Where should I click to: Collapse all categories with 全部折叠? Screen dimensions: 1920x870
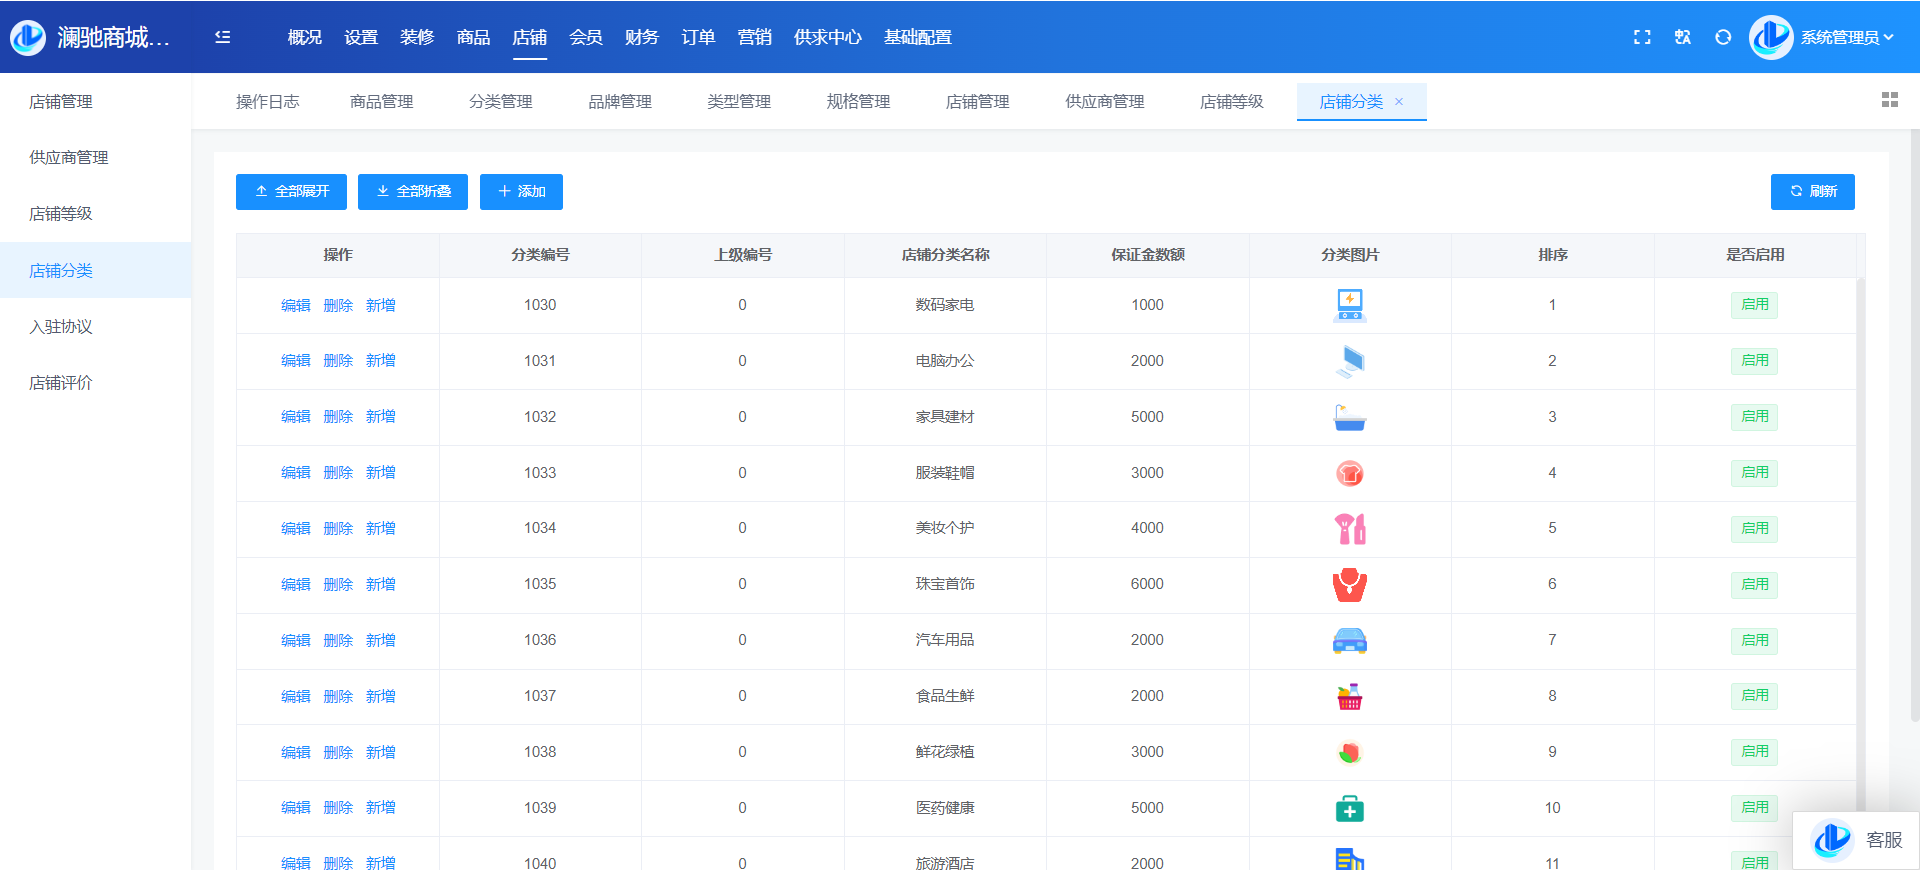413,192
